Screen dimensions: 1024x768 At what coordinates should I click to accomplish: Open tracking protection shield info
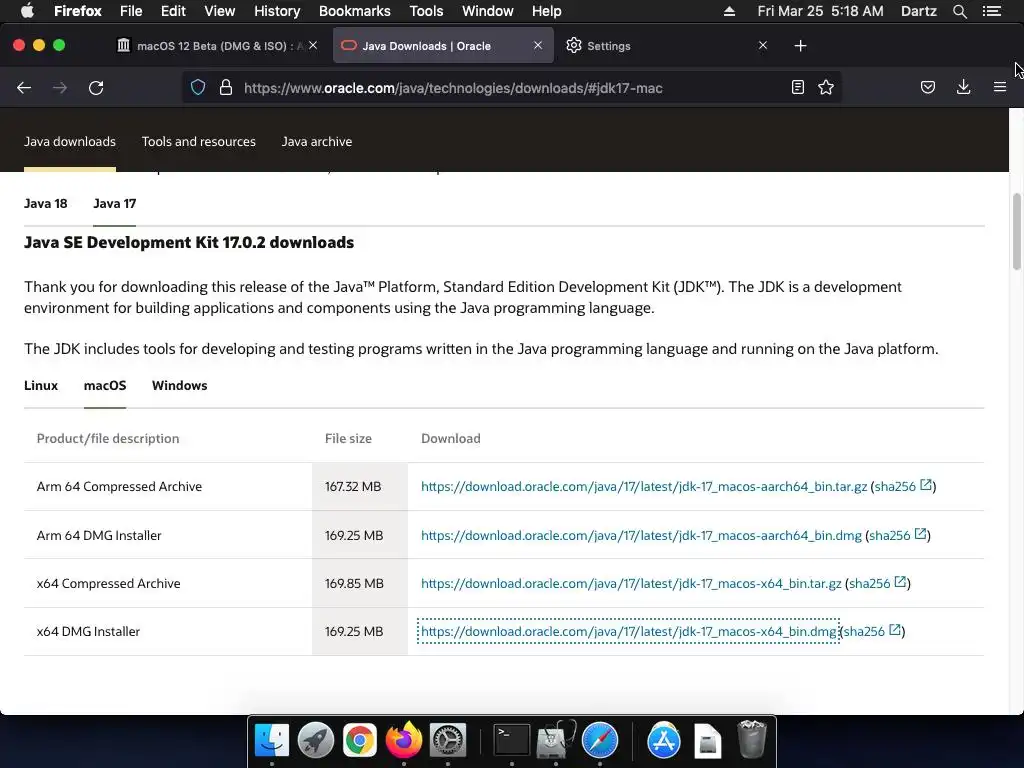[198, 87]
